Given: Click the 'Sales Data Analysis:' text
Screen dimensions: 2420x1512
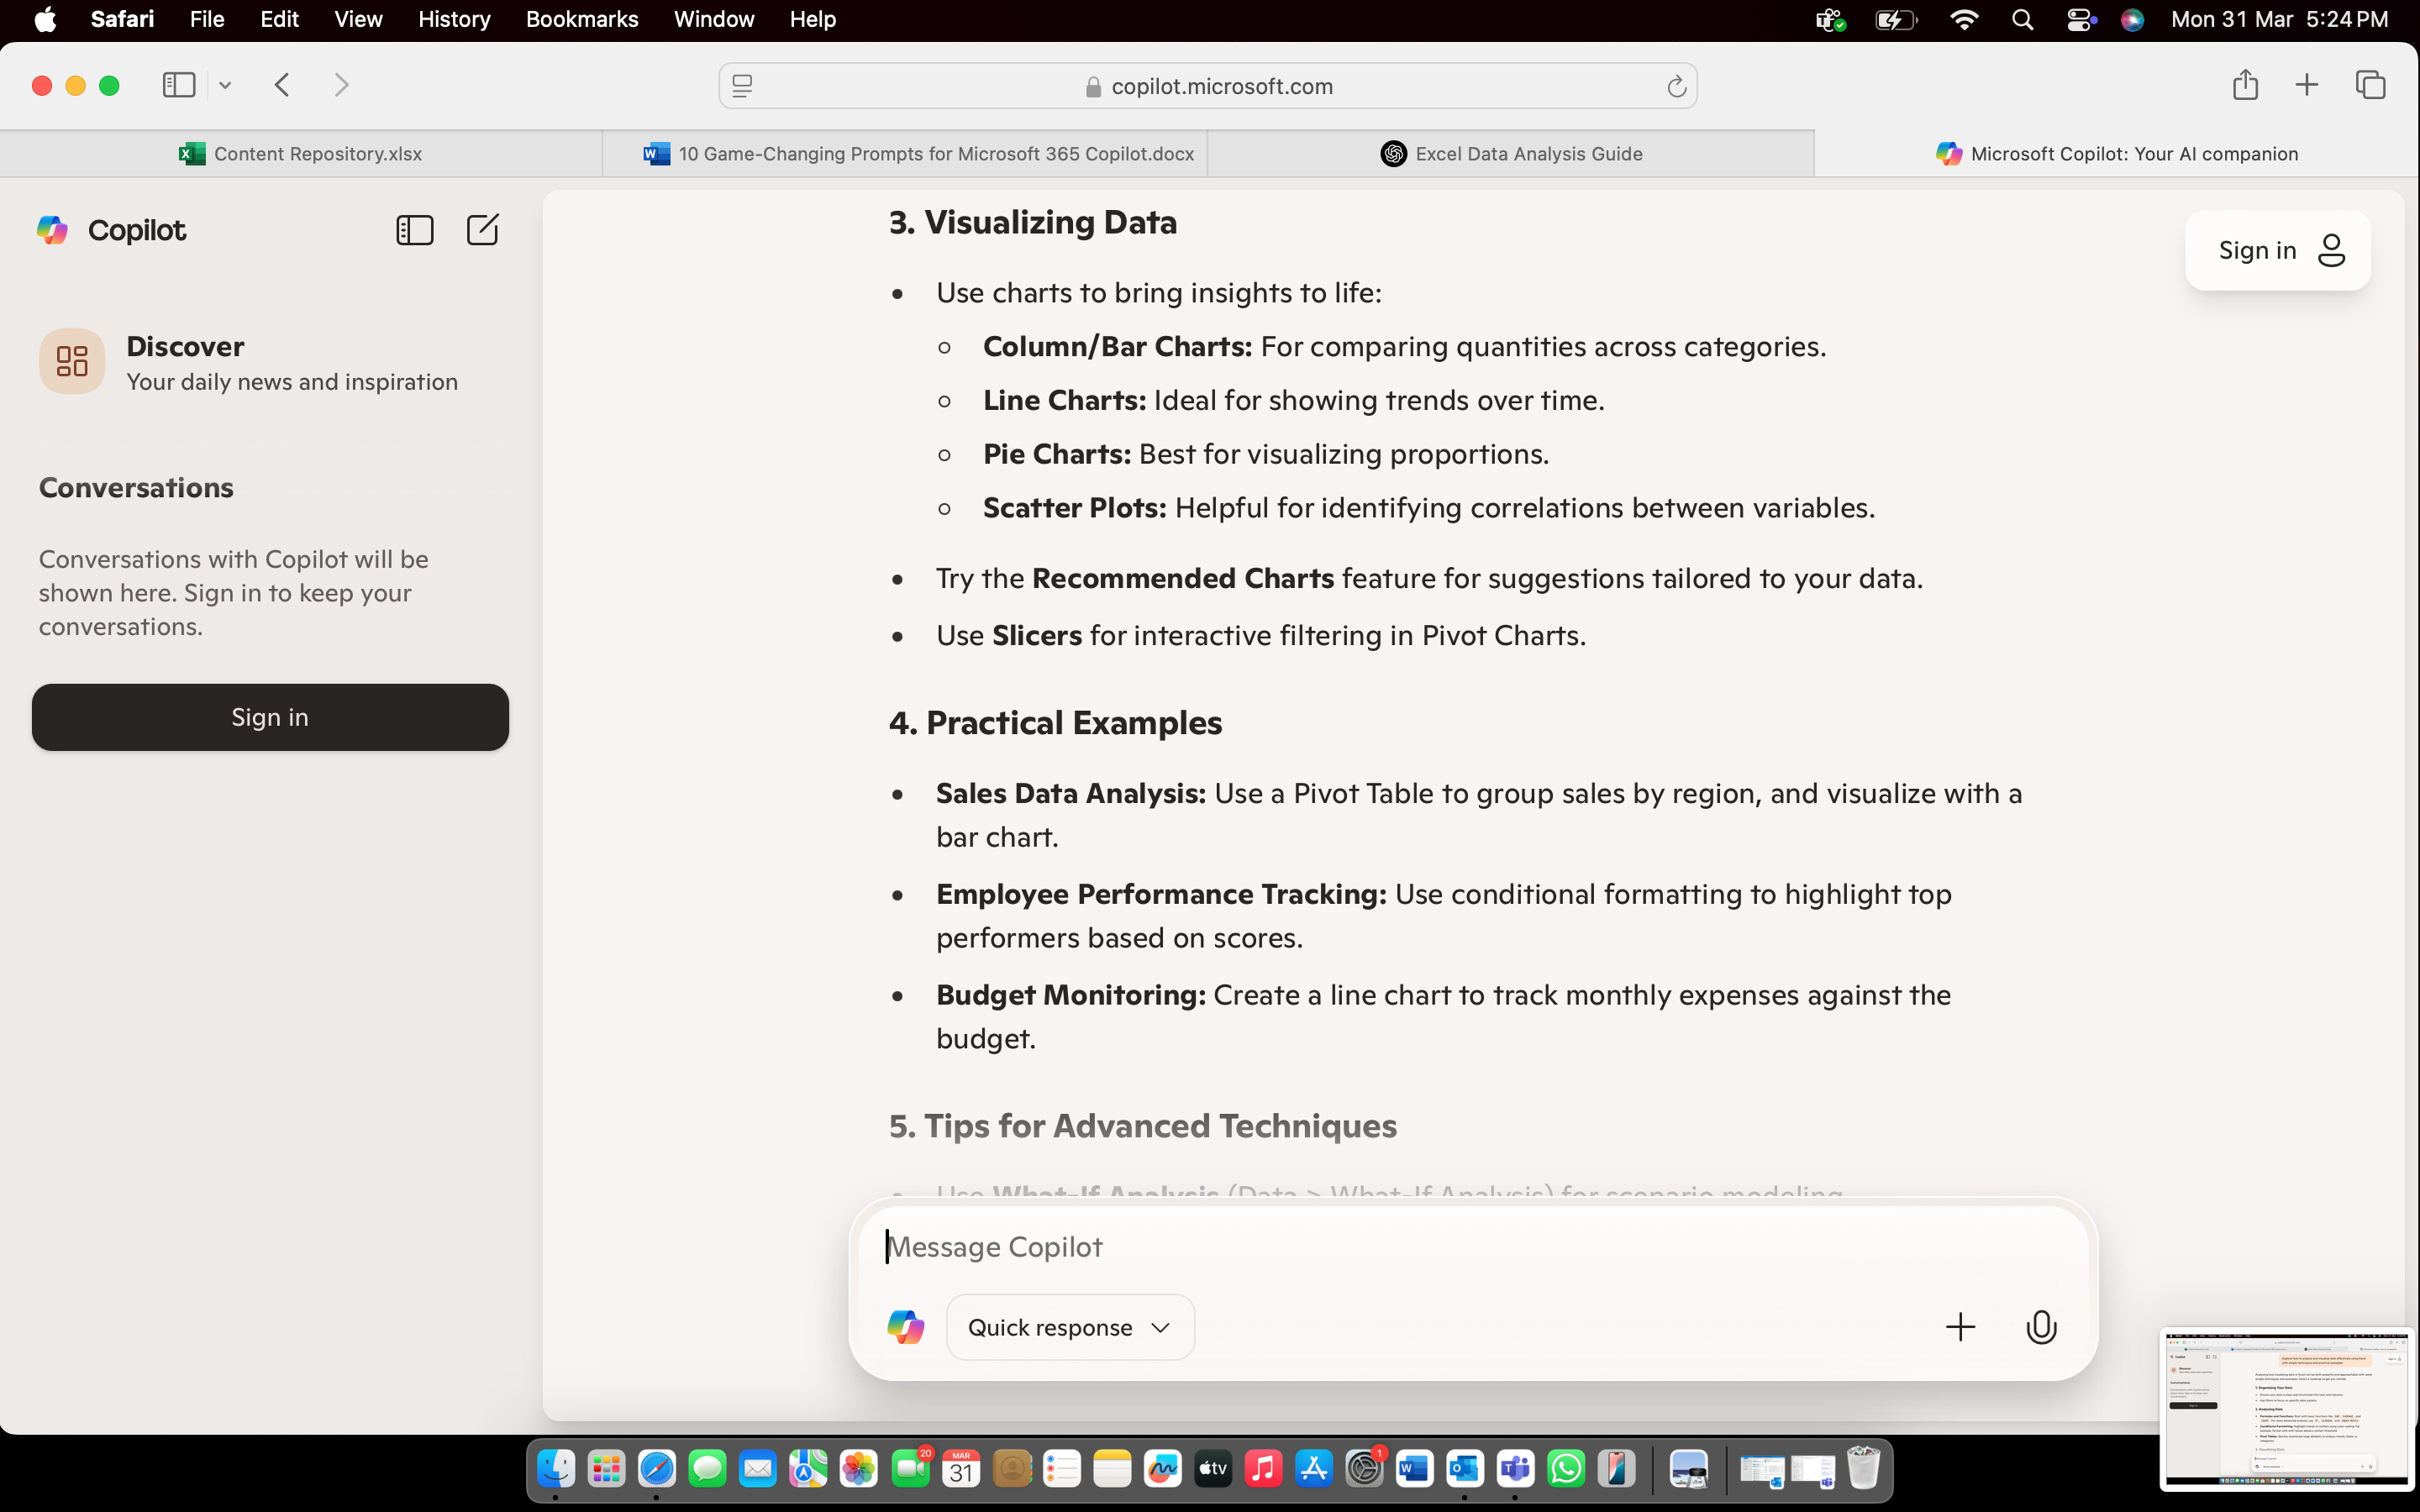Looking at the screenshot, I should point(1071,793).
